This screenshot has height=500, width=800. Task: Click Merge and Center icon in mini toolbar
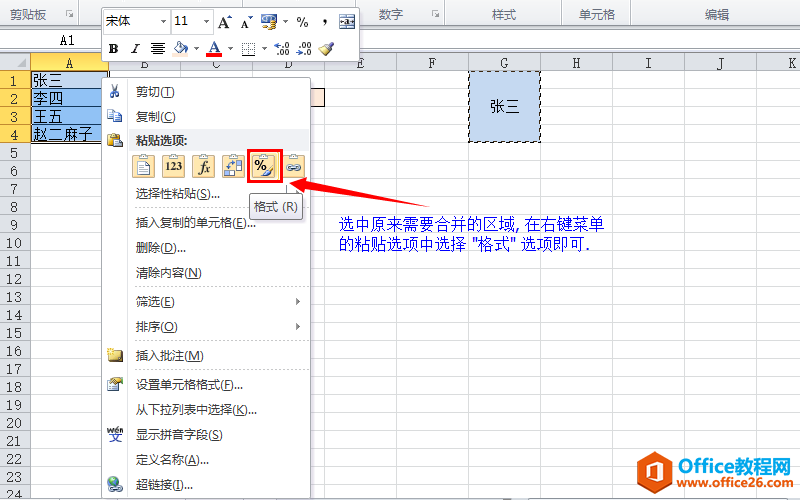pos(347,22)
